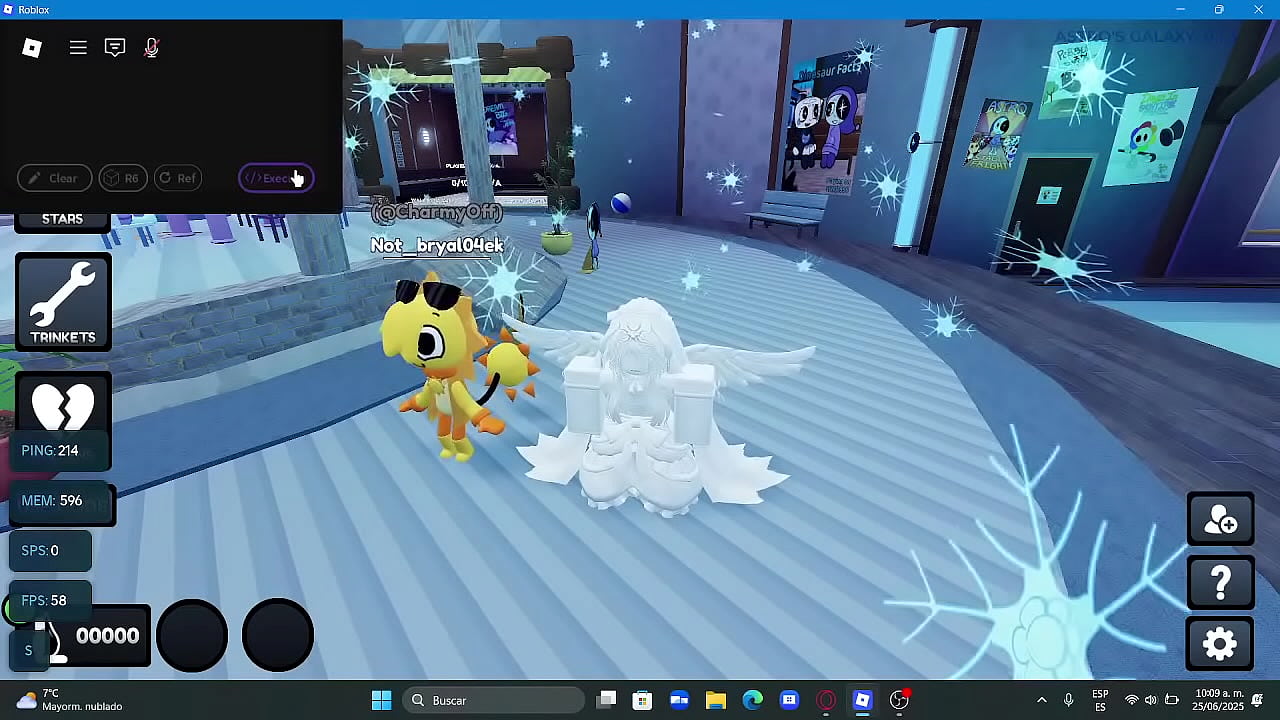Toggle the R6 rig mode
Screen dimensions: 1280x720
point(122,178)
